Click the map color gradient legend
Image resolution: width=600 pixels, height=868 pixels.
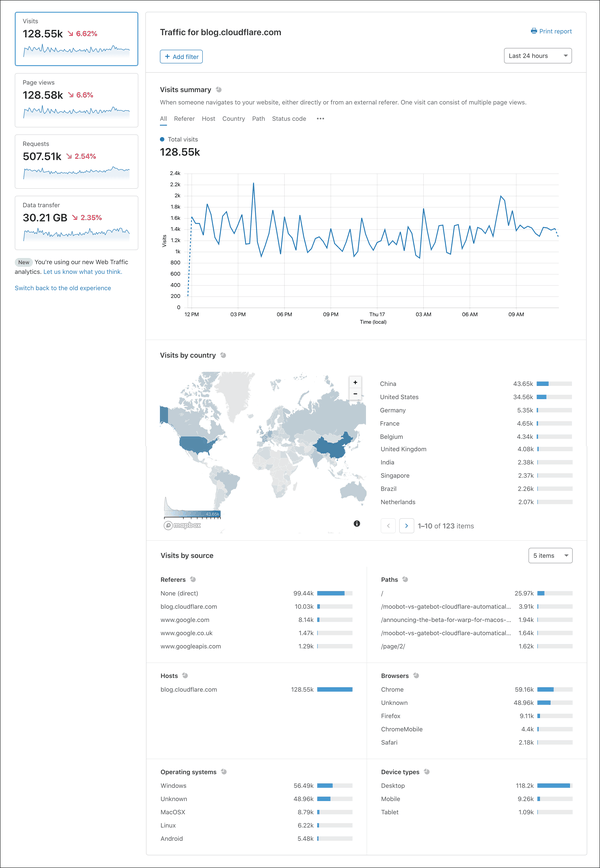click(192, 512)
